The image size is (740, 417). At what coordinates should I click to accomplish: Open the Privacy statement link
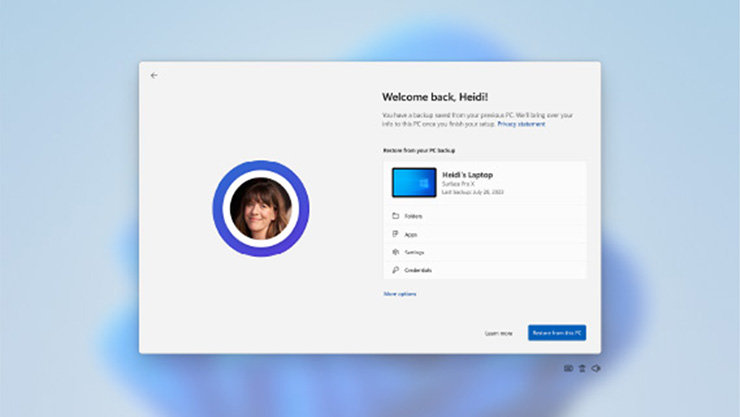521,124
